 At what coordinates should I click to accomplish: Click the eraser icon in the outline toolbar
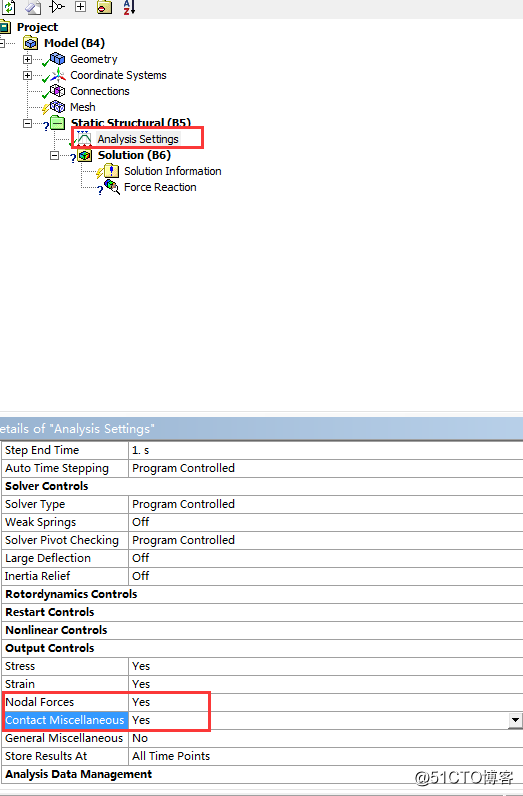click(x=33, y=7)
